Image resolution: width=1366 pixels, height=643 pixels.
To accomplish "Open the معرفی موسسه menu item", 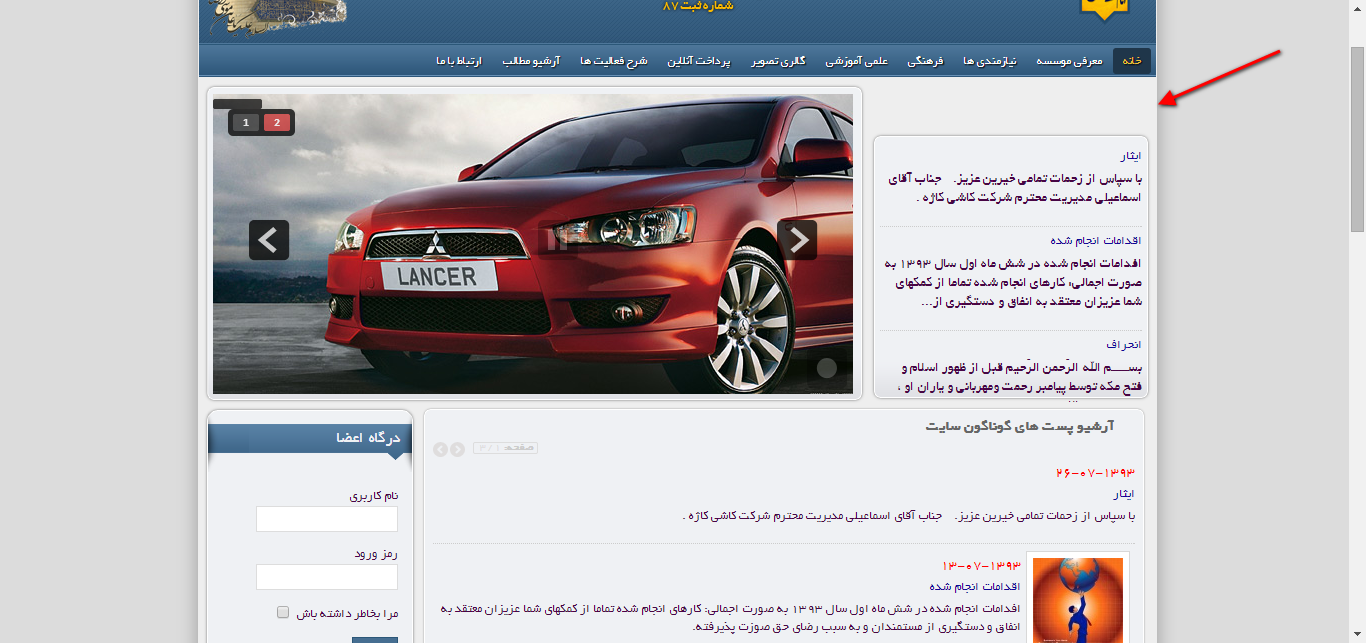I will (1069, 61).
